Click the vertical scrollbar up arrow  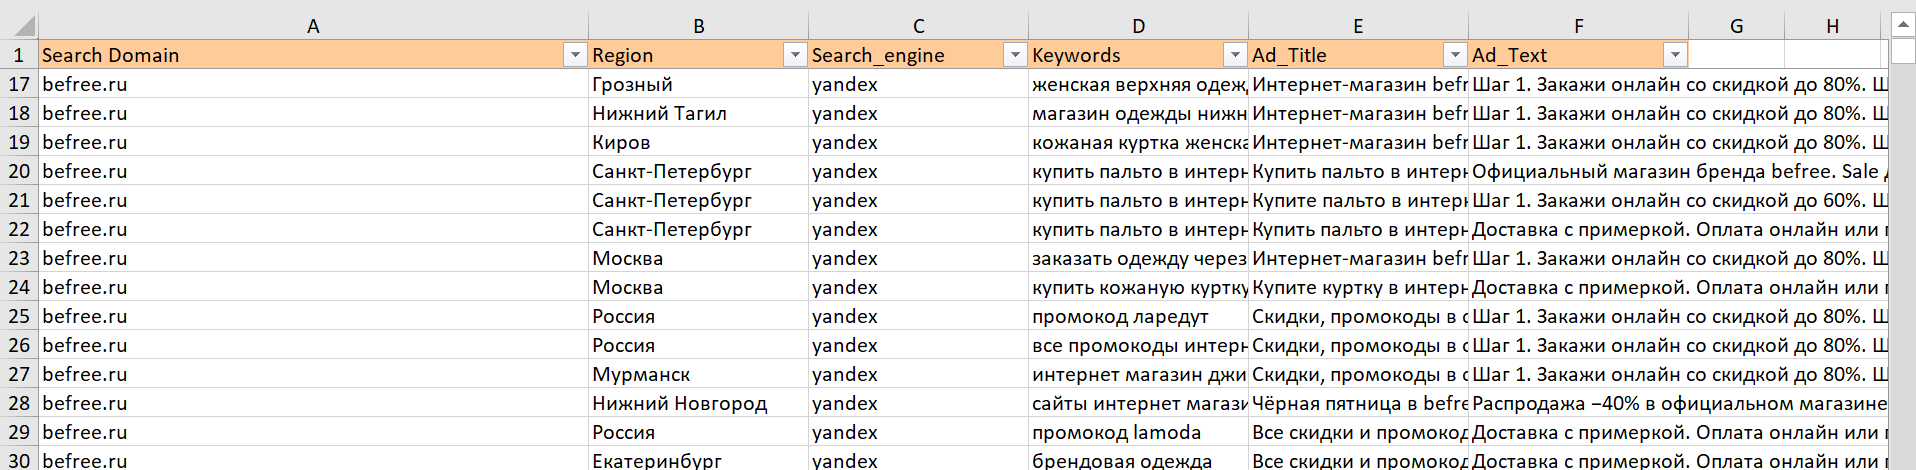[x=1902, y=25]
